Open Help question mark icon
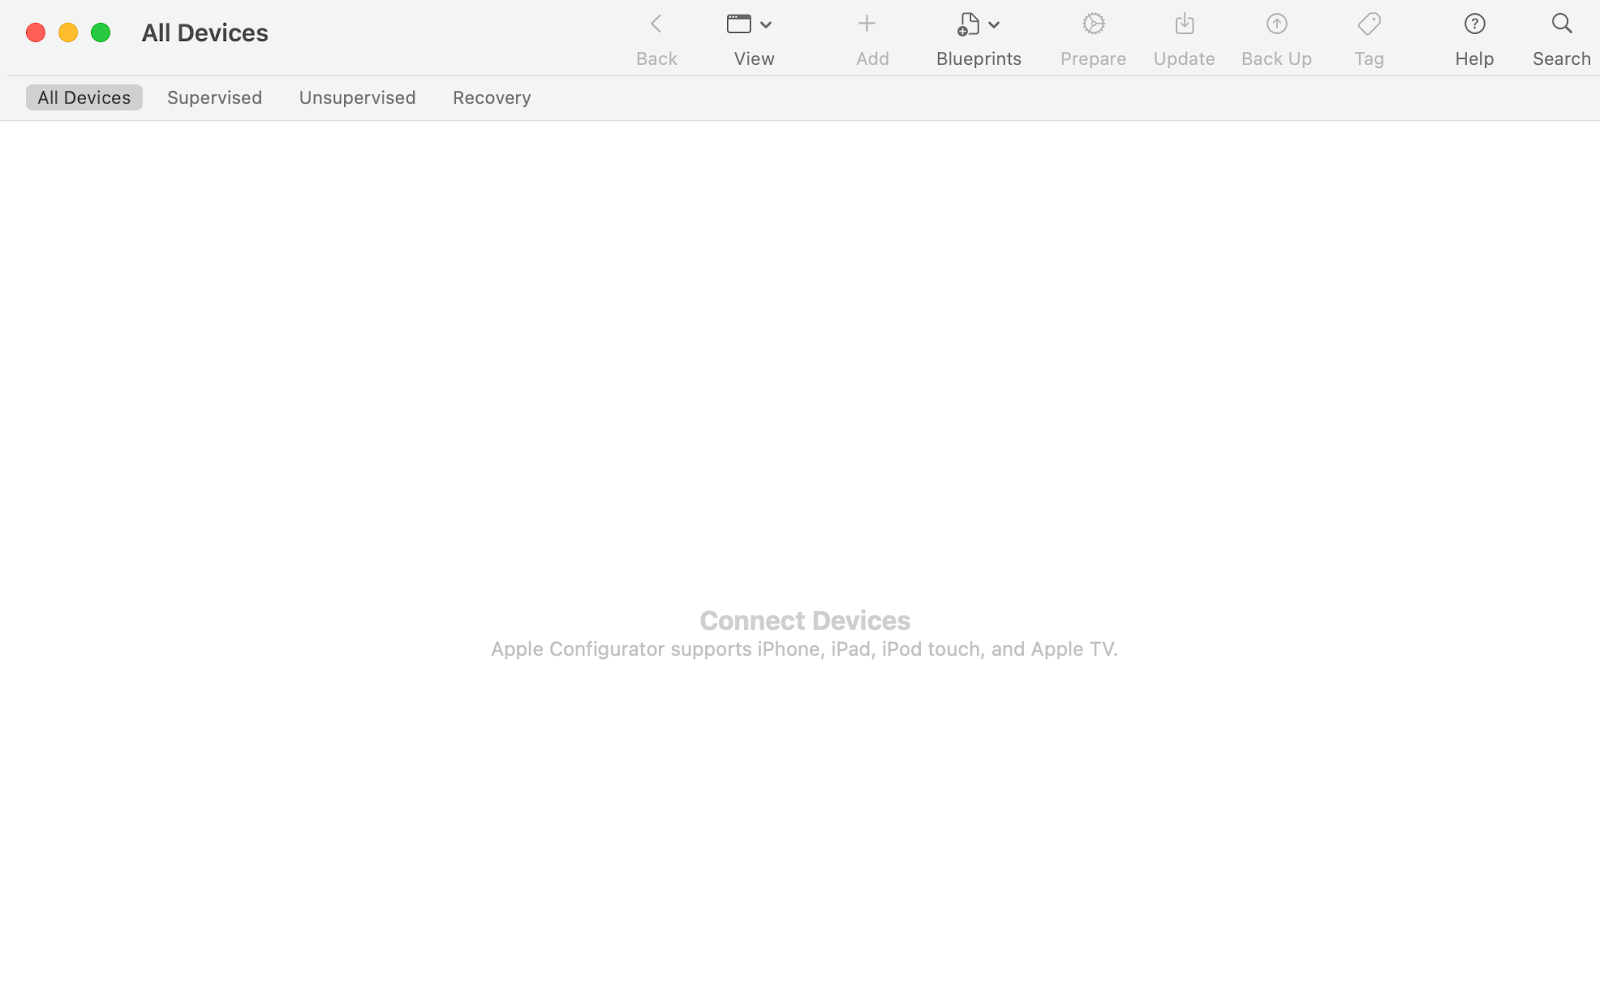1600x987 pixels. (x=1475, y=23)
